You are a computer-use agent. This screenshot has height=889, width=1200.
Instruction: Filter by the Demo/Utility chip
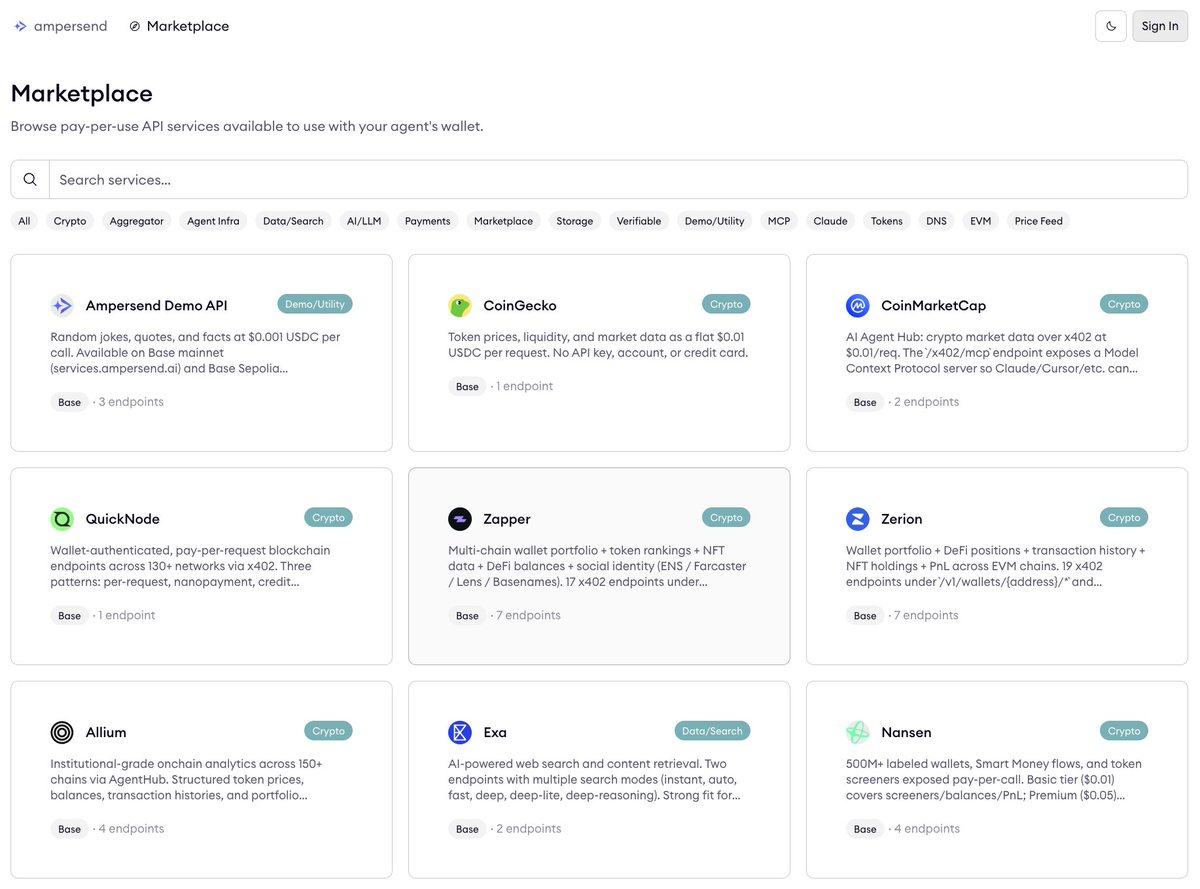714,221
